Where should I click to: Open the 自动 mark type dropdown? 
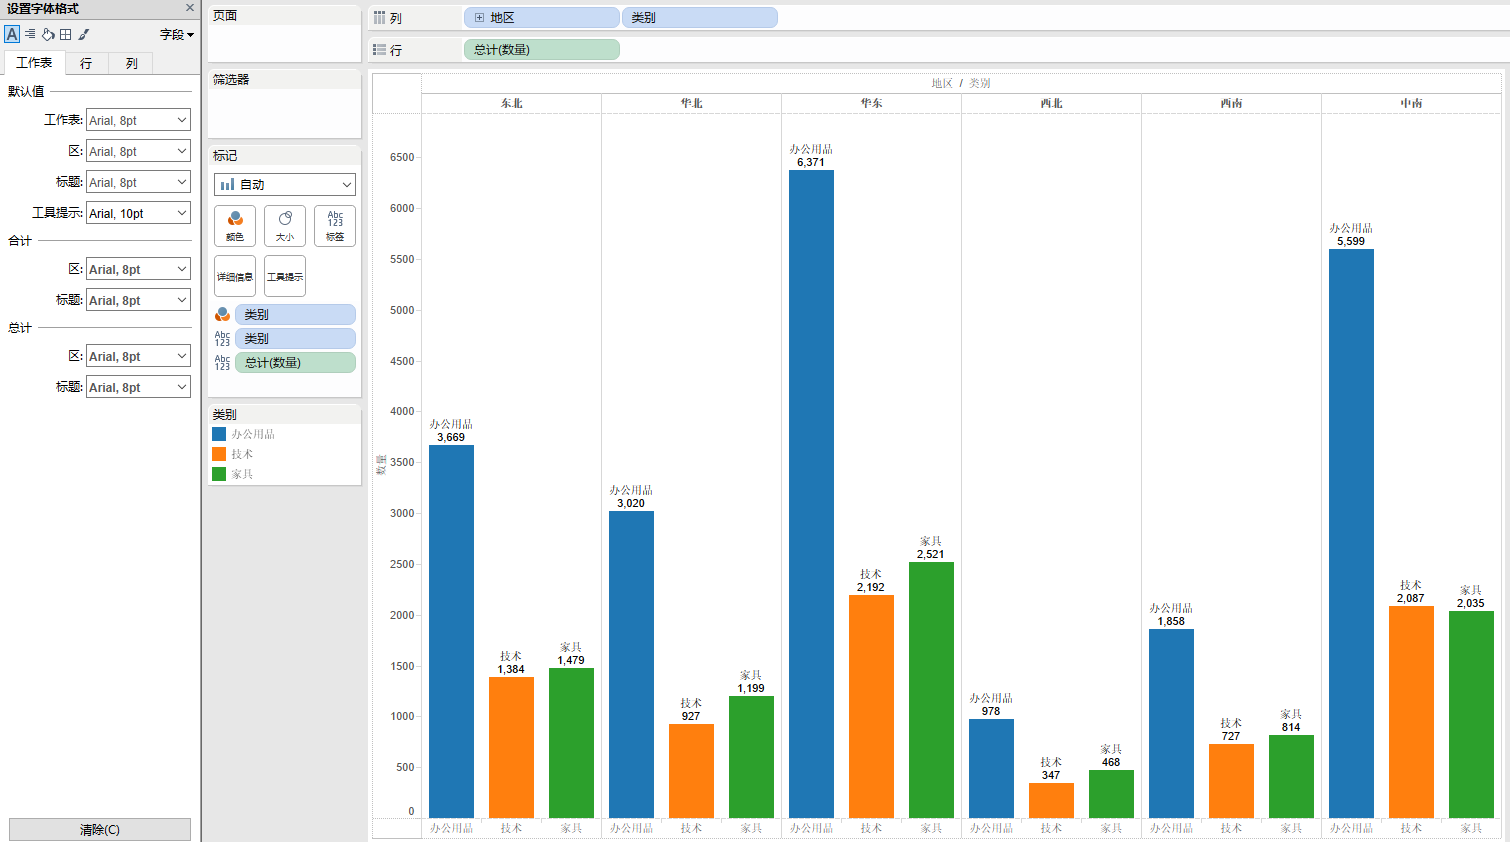[285, 184]
